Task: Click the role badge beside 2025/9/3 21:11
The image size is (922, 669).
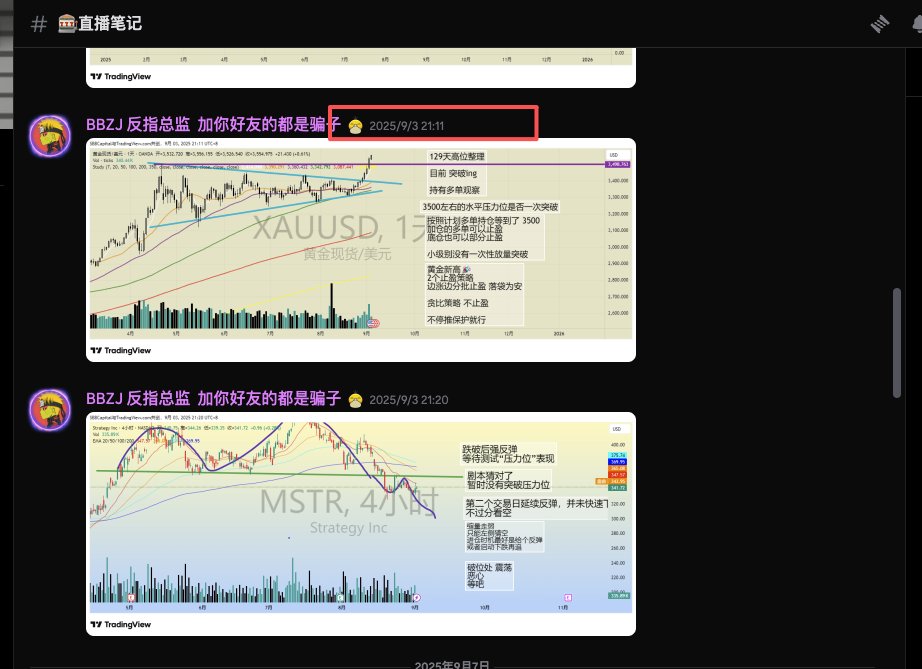Action: point(355,126)
